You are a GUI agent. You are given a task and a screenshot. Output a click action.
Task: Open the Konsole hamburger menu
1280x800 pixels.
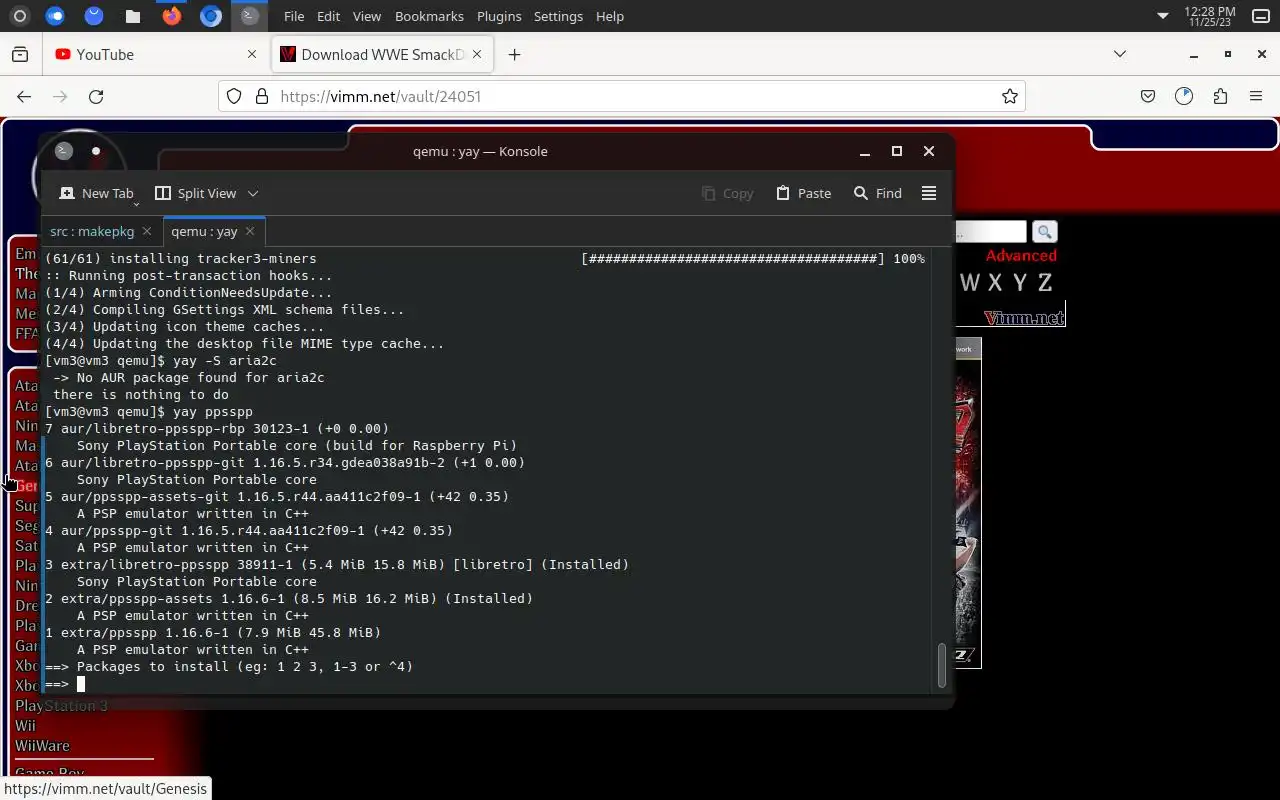[x=929, y=193]
